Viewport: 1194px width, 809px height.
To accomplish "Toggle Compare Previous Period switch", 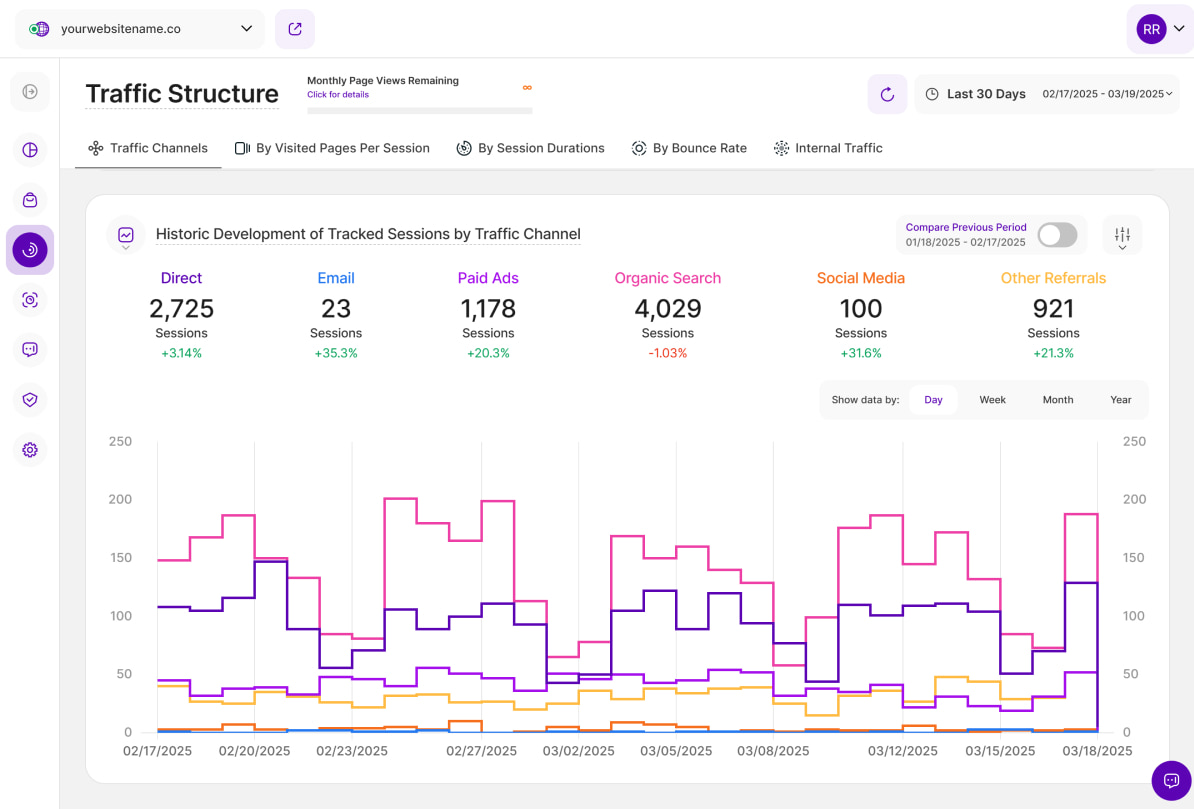I will (x=1057, y=235).
